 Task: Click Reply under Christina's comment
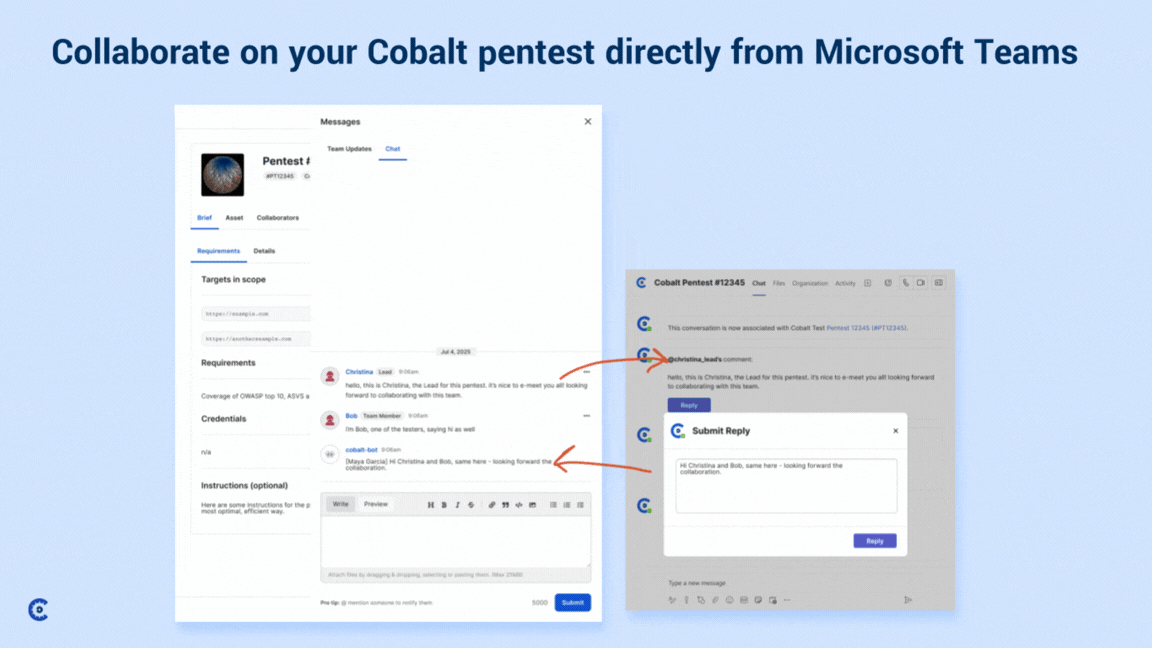point(688,405)
